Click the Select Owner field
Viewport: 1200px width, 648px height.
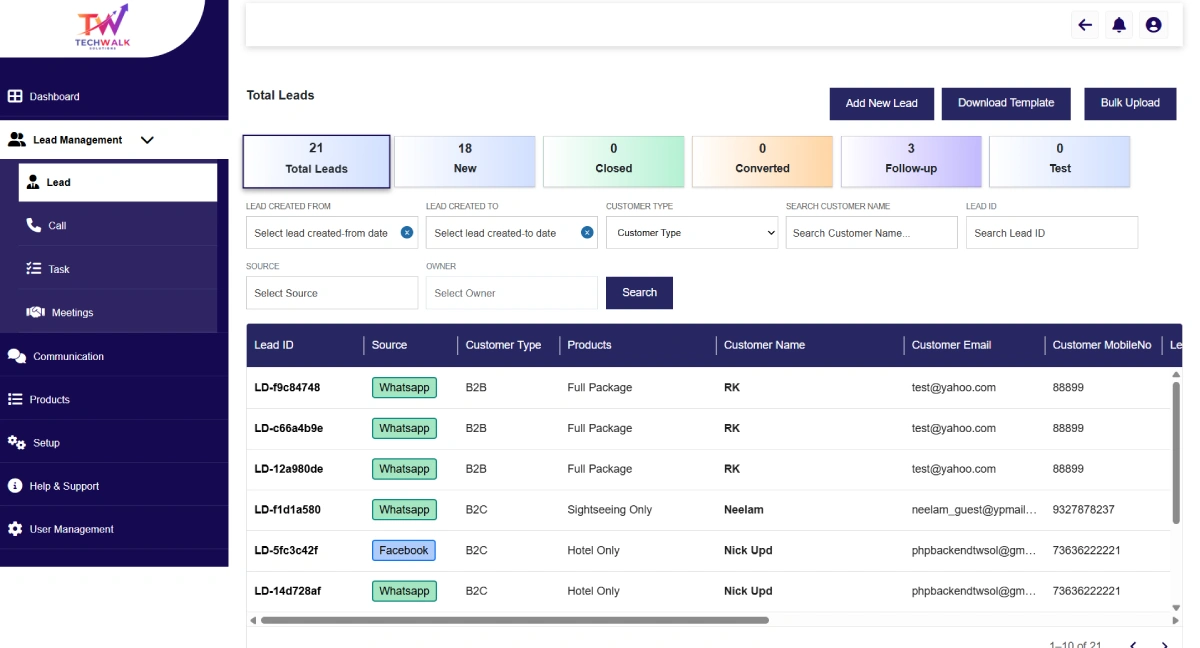point(511,293)
